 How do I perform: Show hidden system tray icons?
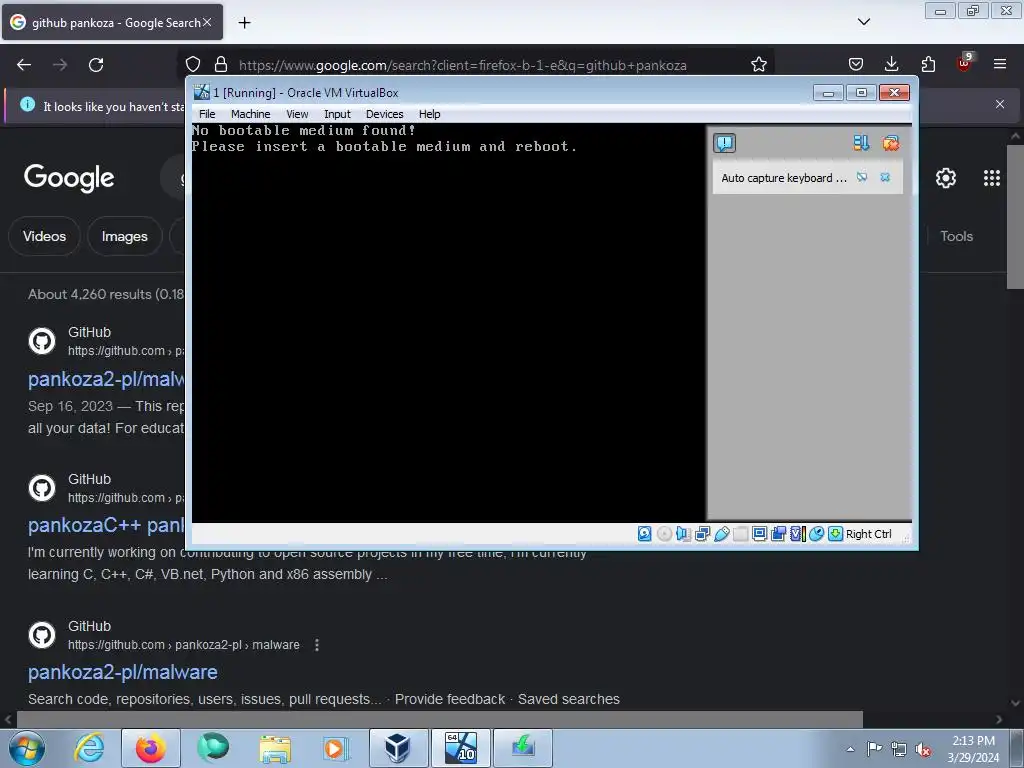pyautogui.click(x=850, y=749)
